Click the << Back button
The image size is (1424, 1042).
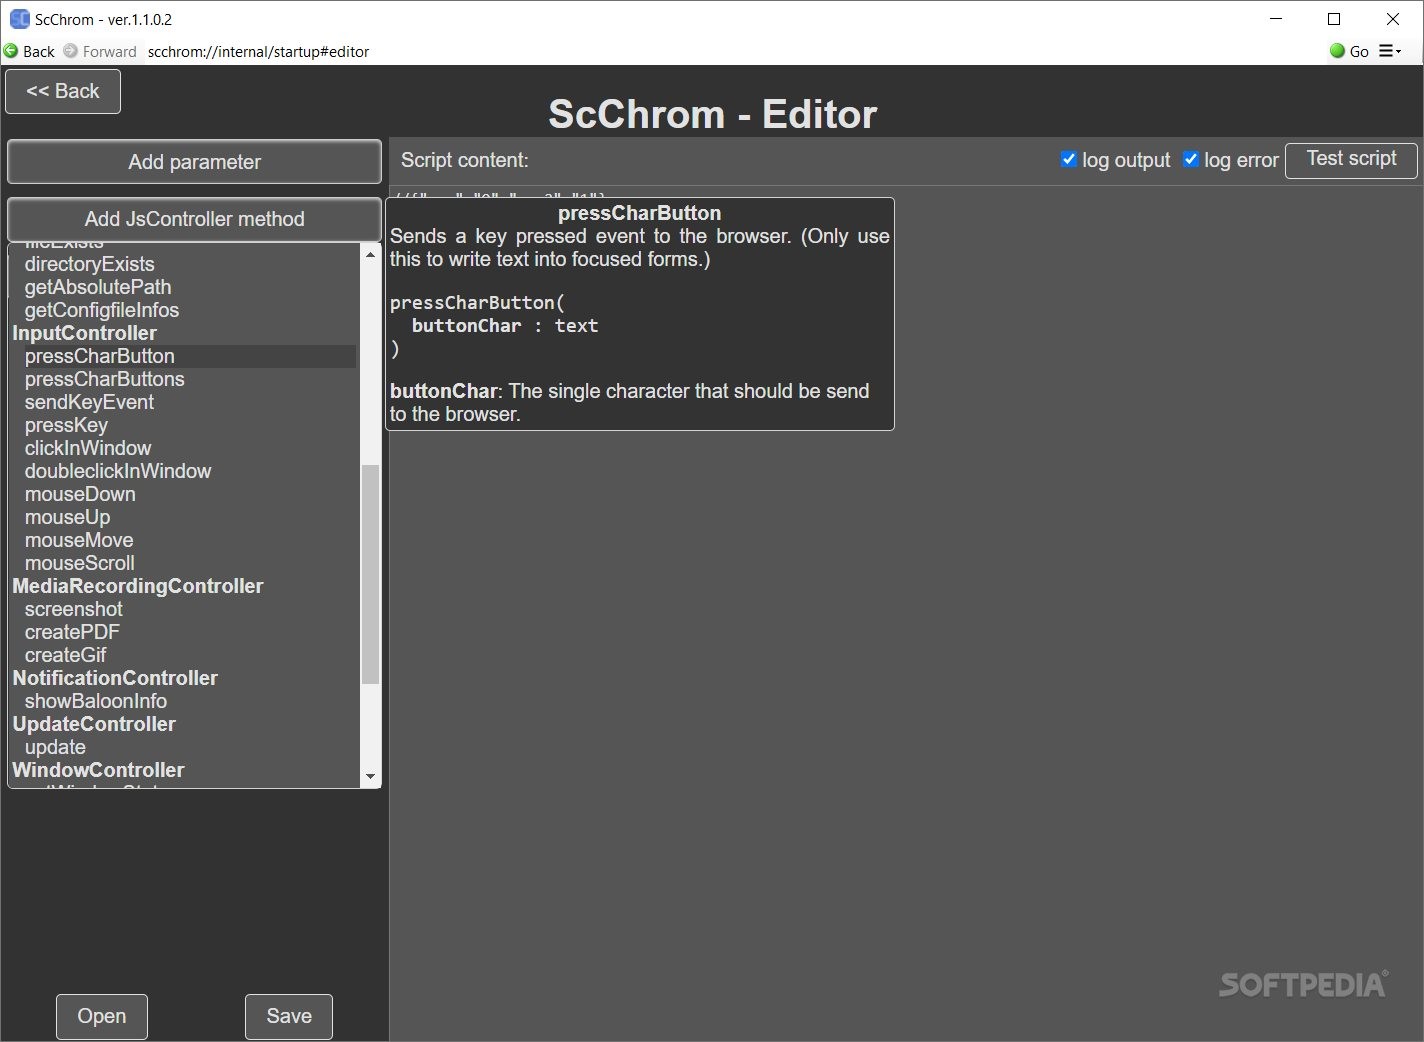tap(63, 91)
